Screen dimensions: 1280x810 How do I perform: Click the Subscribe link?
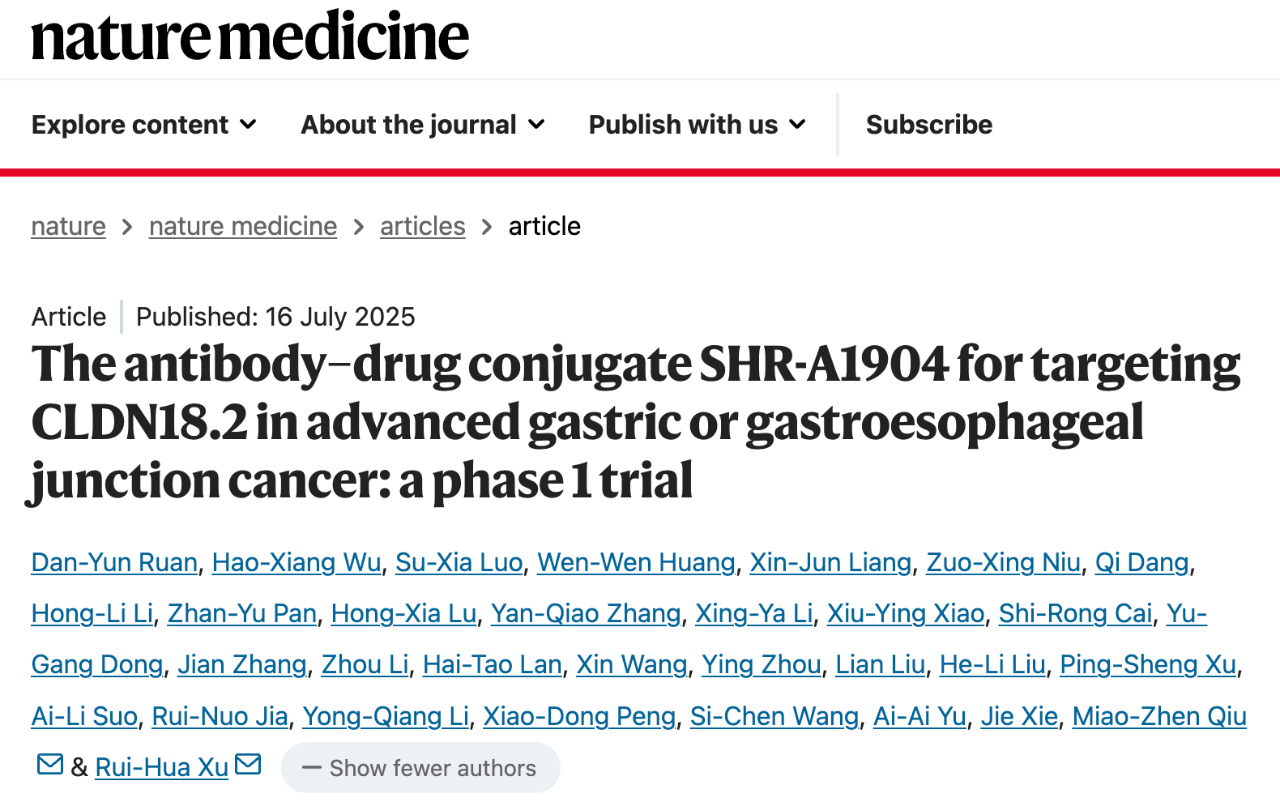[929, 125]
